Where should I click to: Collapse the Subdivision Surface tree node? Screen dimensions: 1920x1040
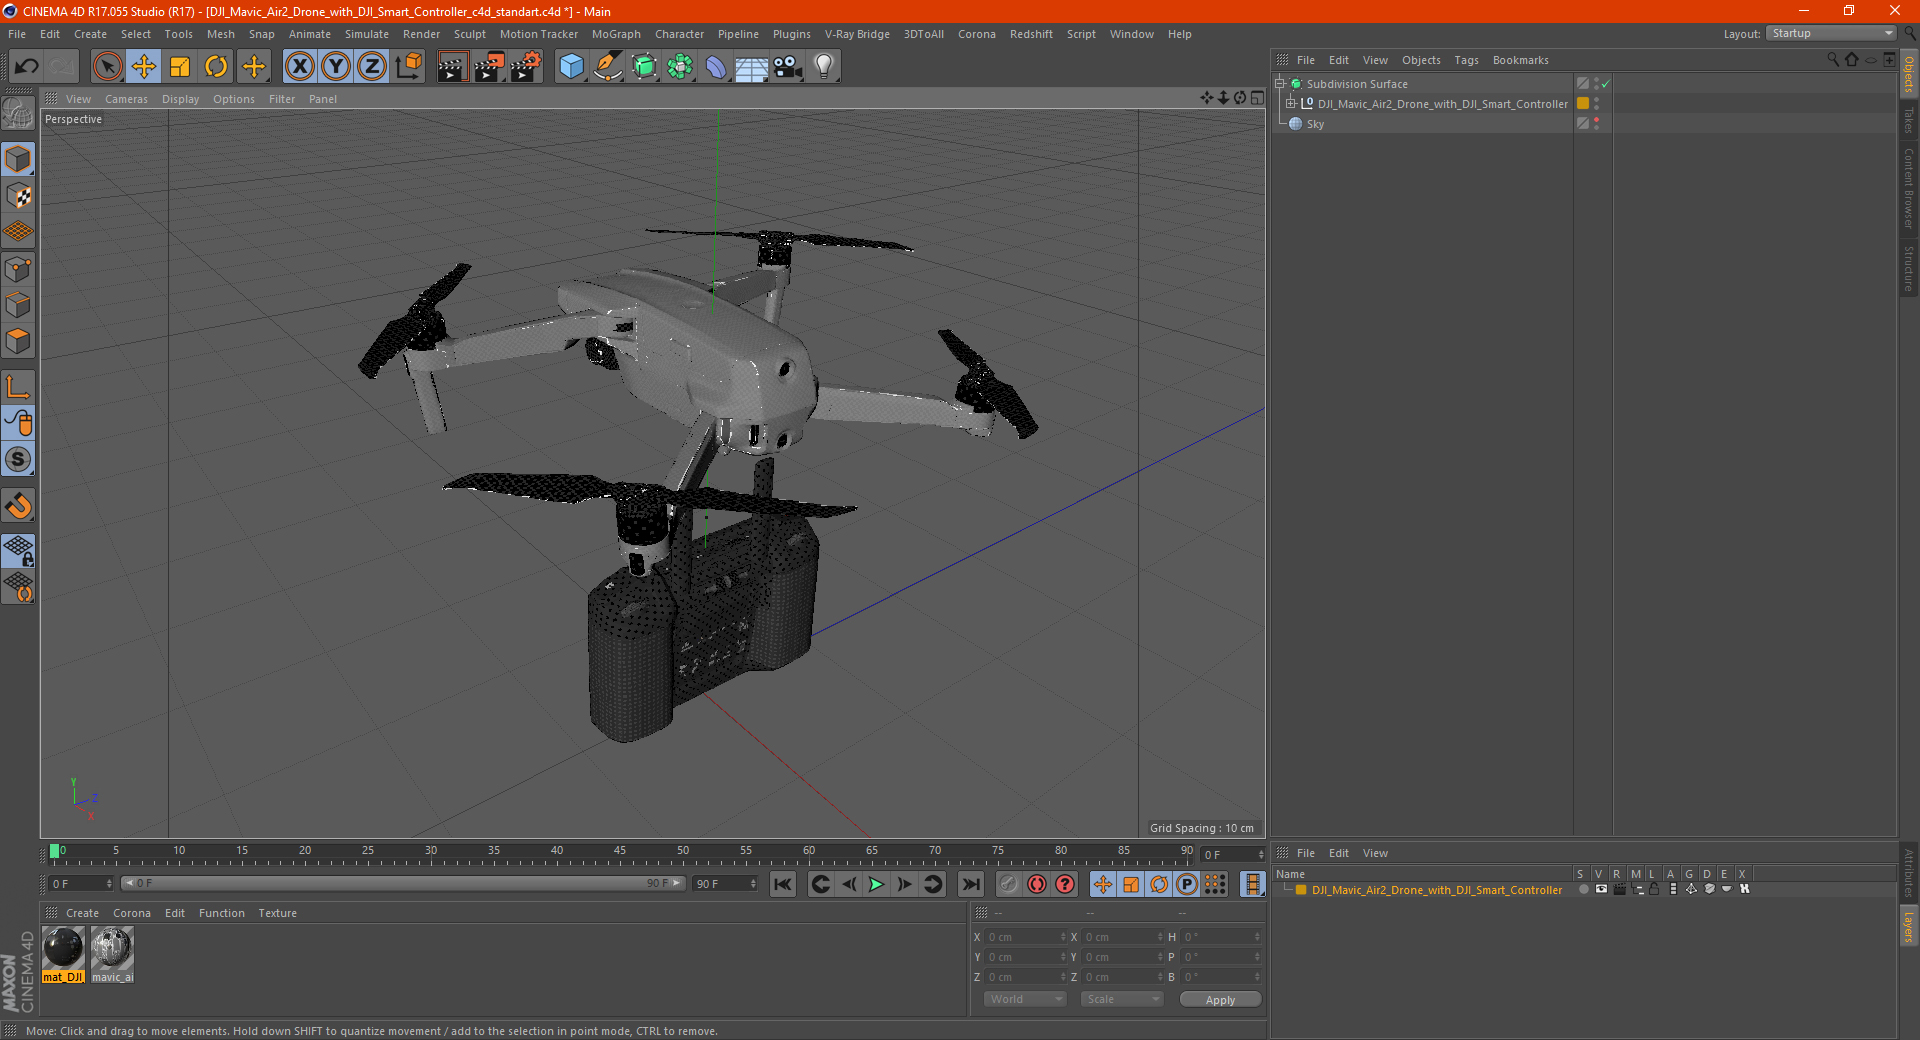point(1279,84)
